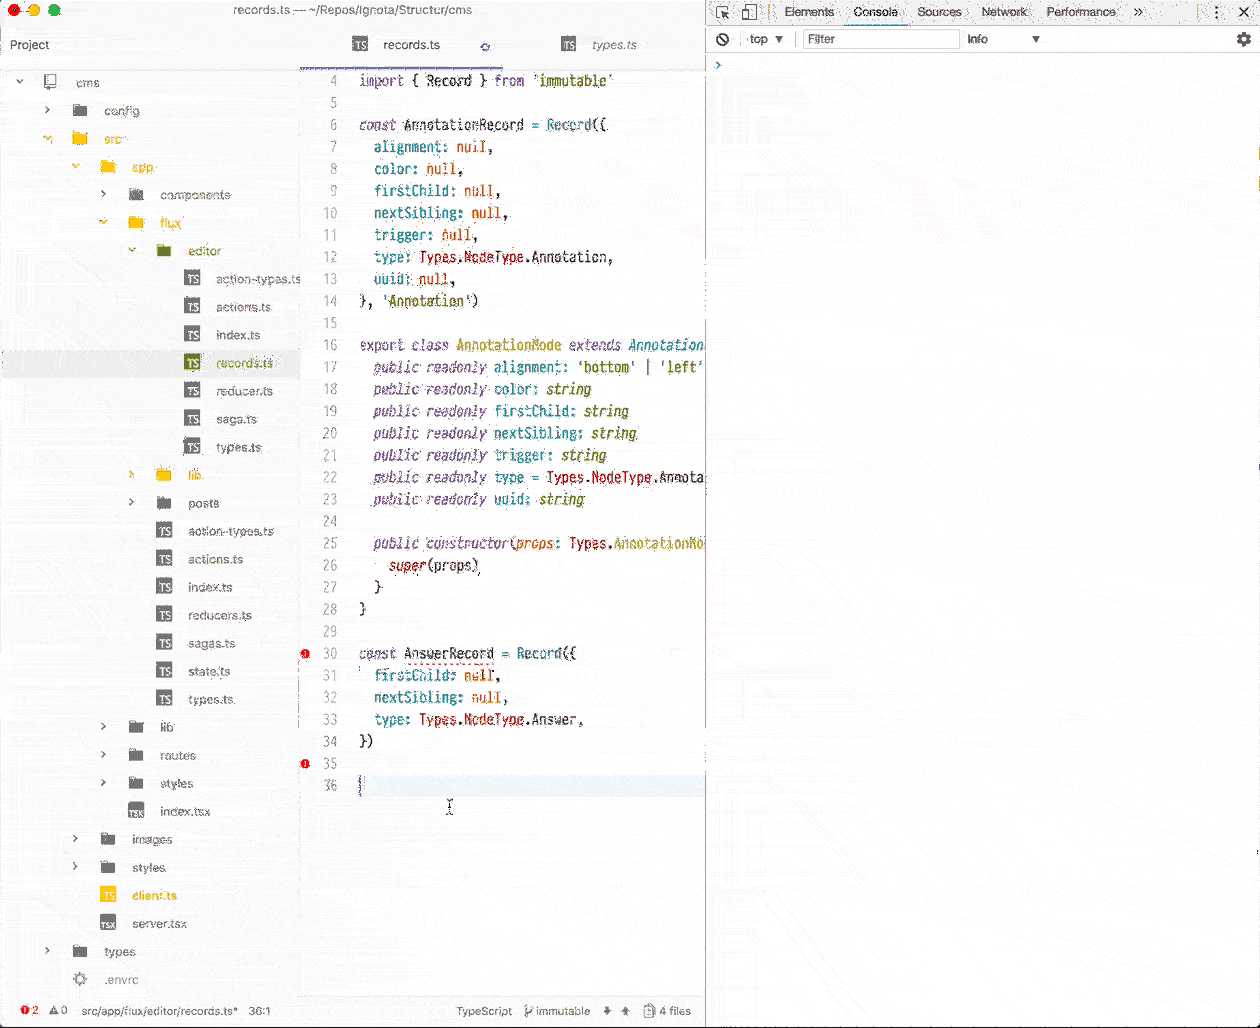Clear the console with the ban icon
The height and width of the screenshot is (1028, 1260).
722,38
